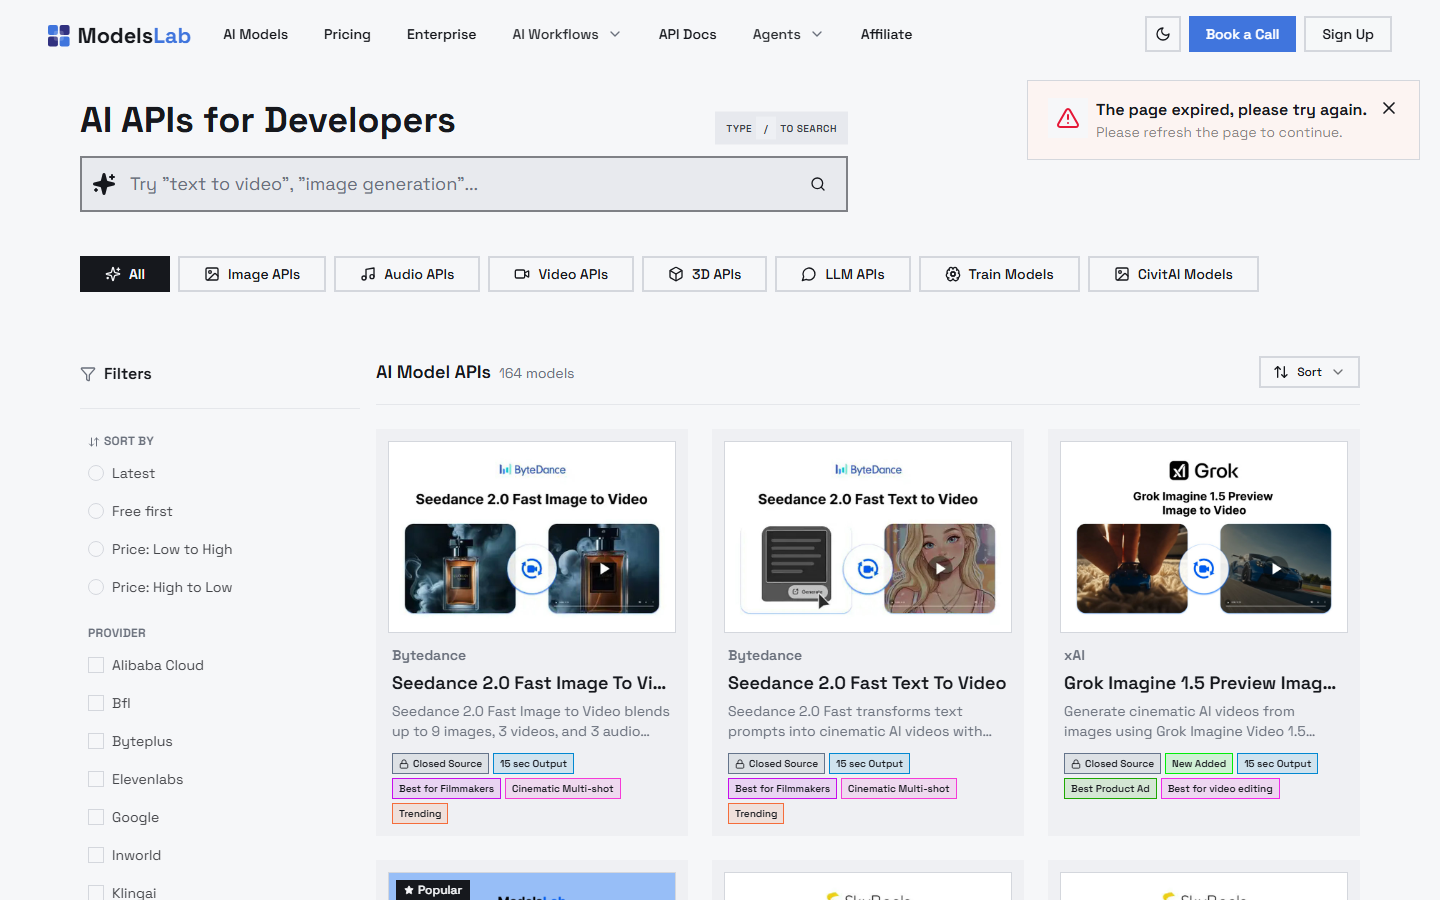This screenshot has width=1440, height=900.
Task: Click the music note icon on Audio APIs
Action: [x=368, y=274]
